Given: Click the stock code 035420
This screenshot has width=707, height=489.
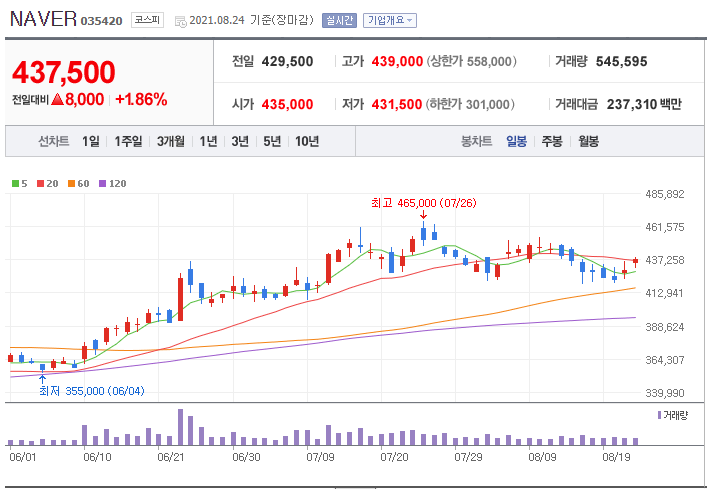Looking at the screenshot, I should tap(101, 21).
